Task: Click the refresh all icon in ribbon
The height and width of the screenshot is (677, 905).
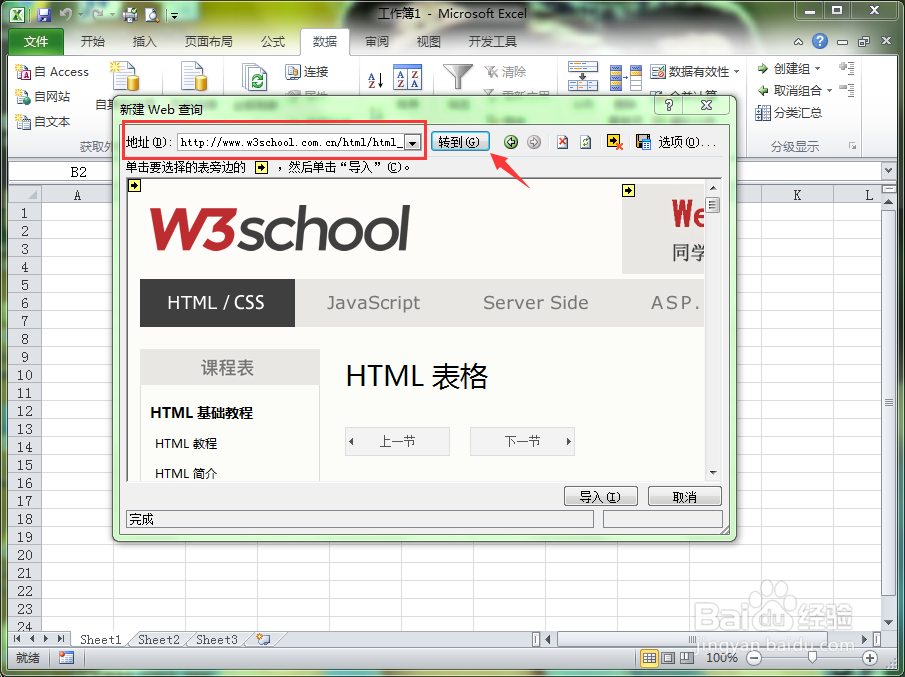Action: [x=255, y=77]
